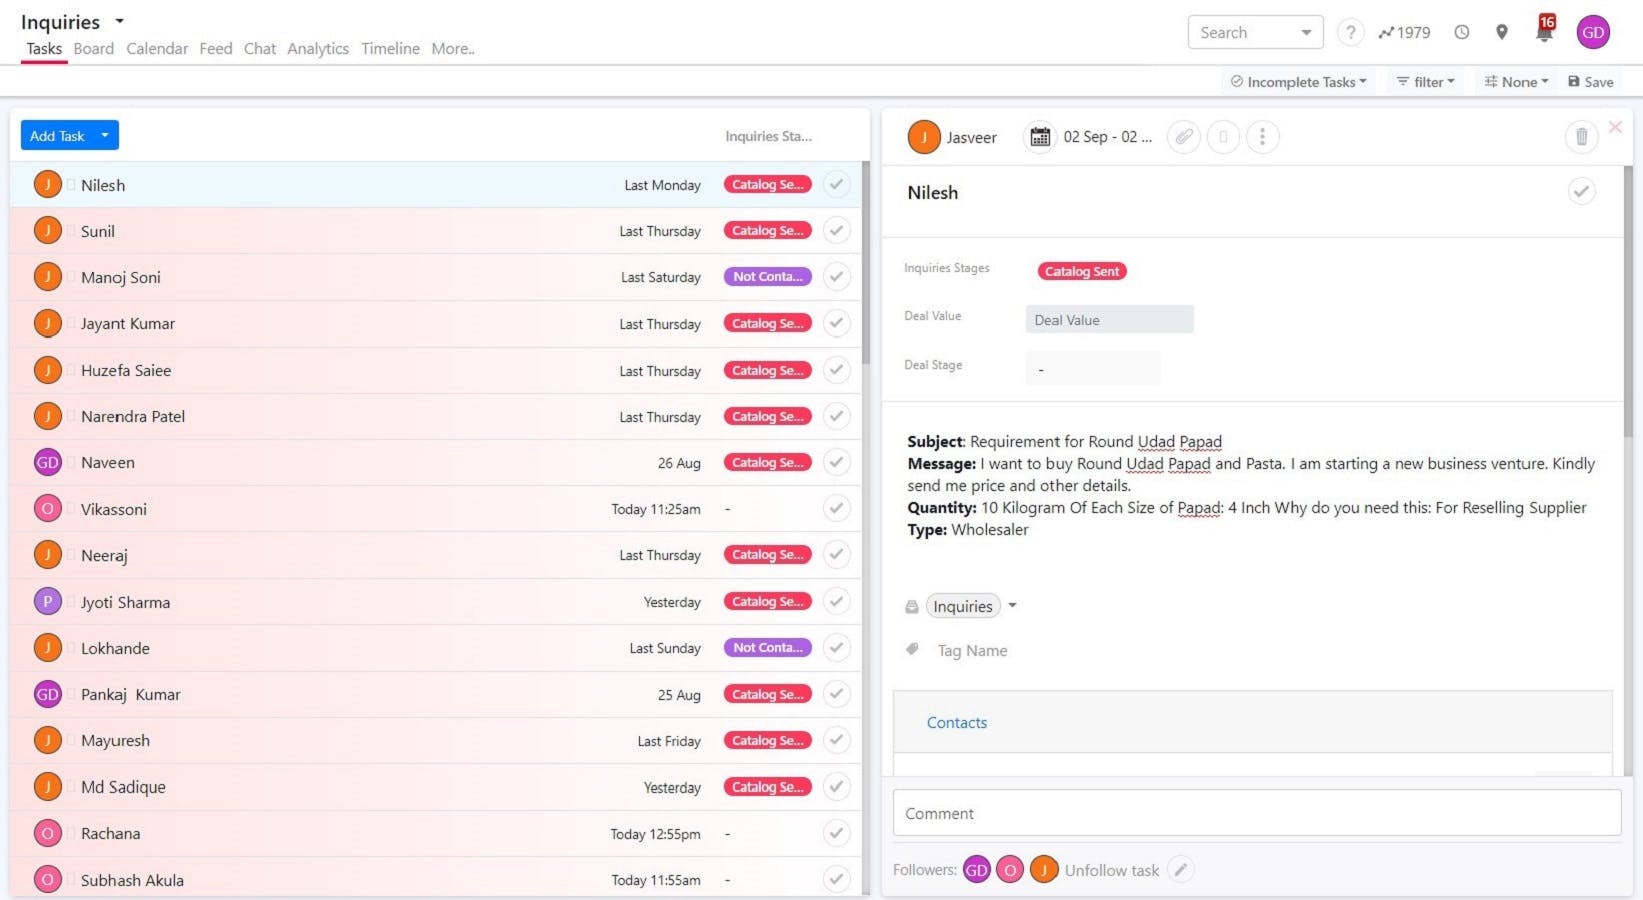
Task: Switch to the Board tab
Action: pyautogui.click(x=94, y=48)
